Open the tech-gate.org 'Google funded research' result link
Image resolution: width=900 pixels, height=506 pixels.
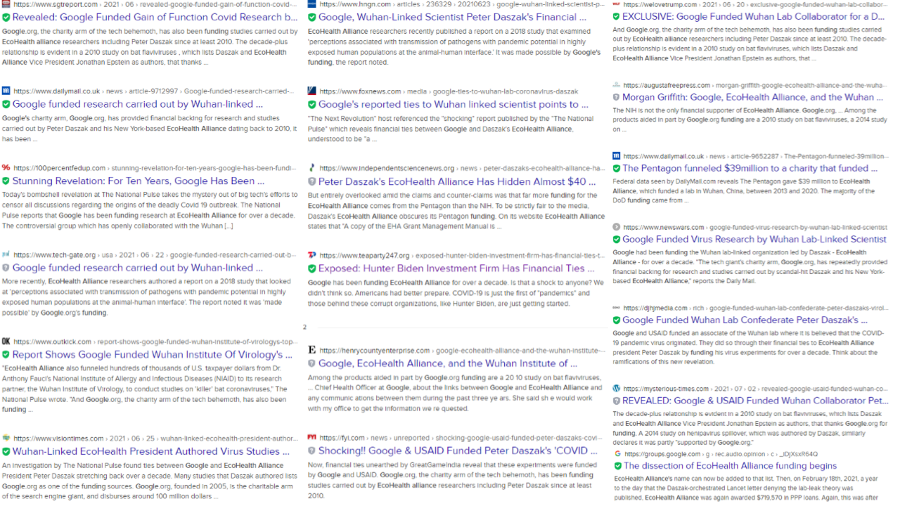click(138, 267)
